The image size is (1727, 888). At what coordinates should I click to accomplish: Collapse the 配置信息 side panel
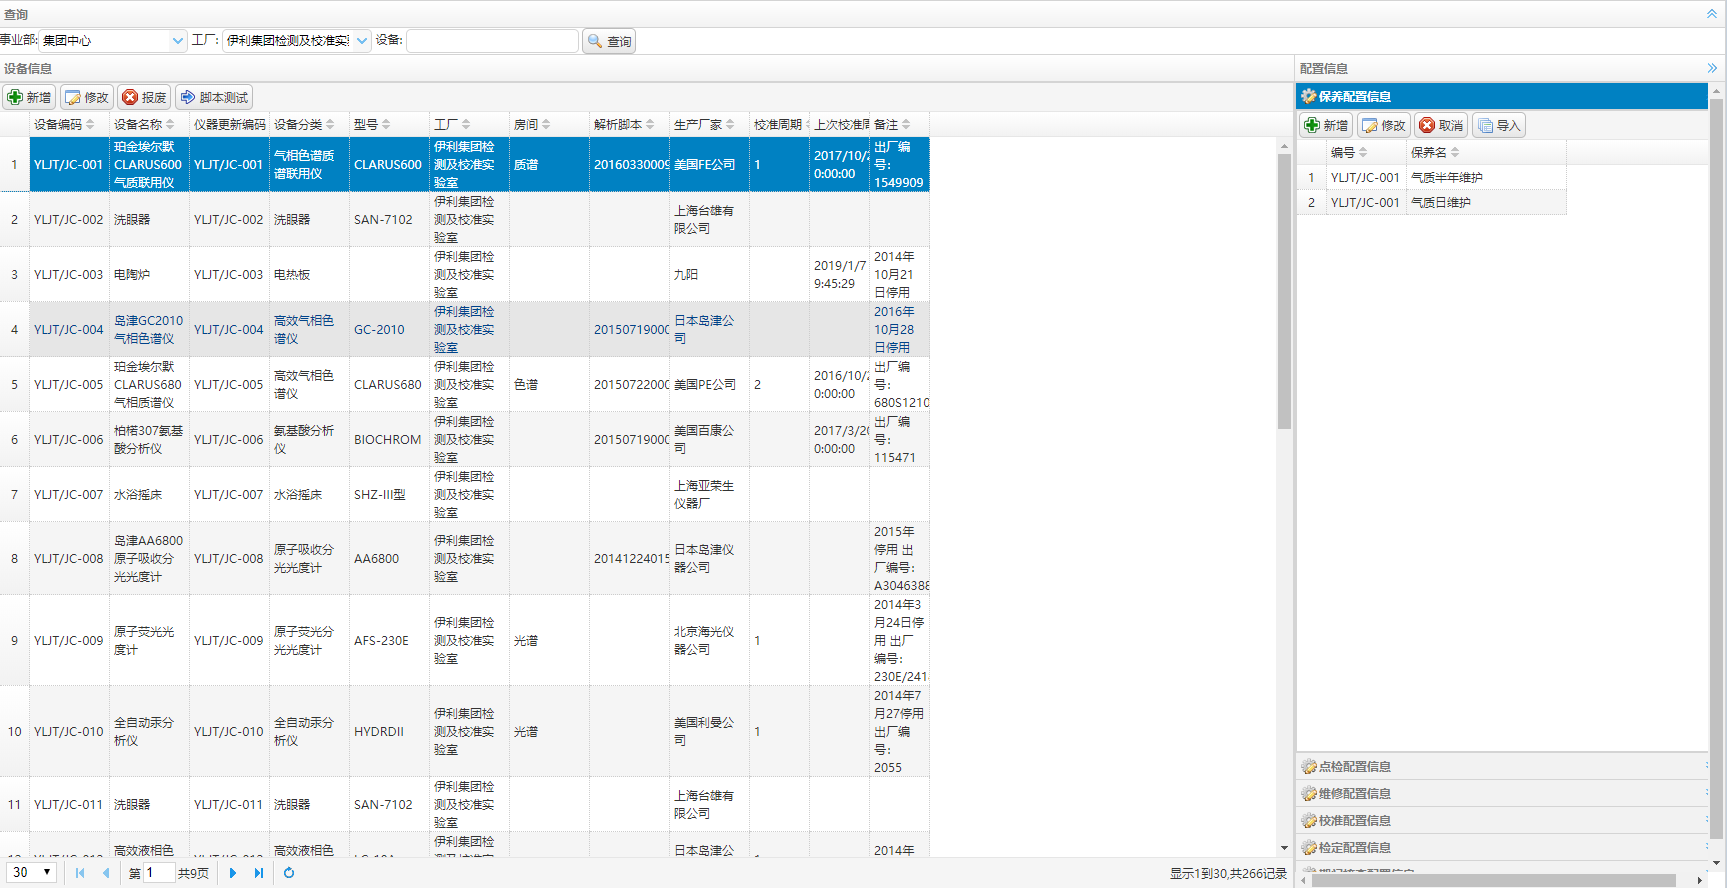pos(1712,68)
